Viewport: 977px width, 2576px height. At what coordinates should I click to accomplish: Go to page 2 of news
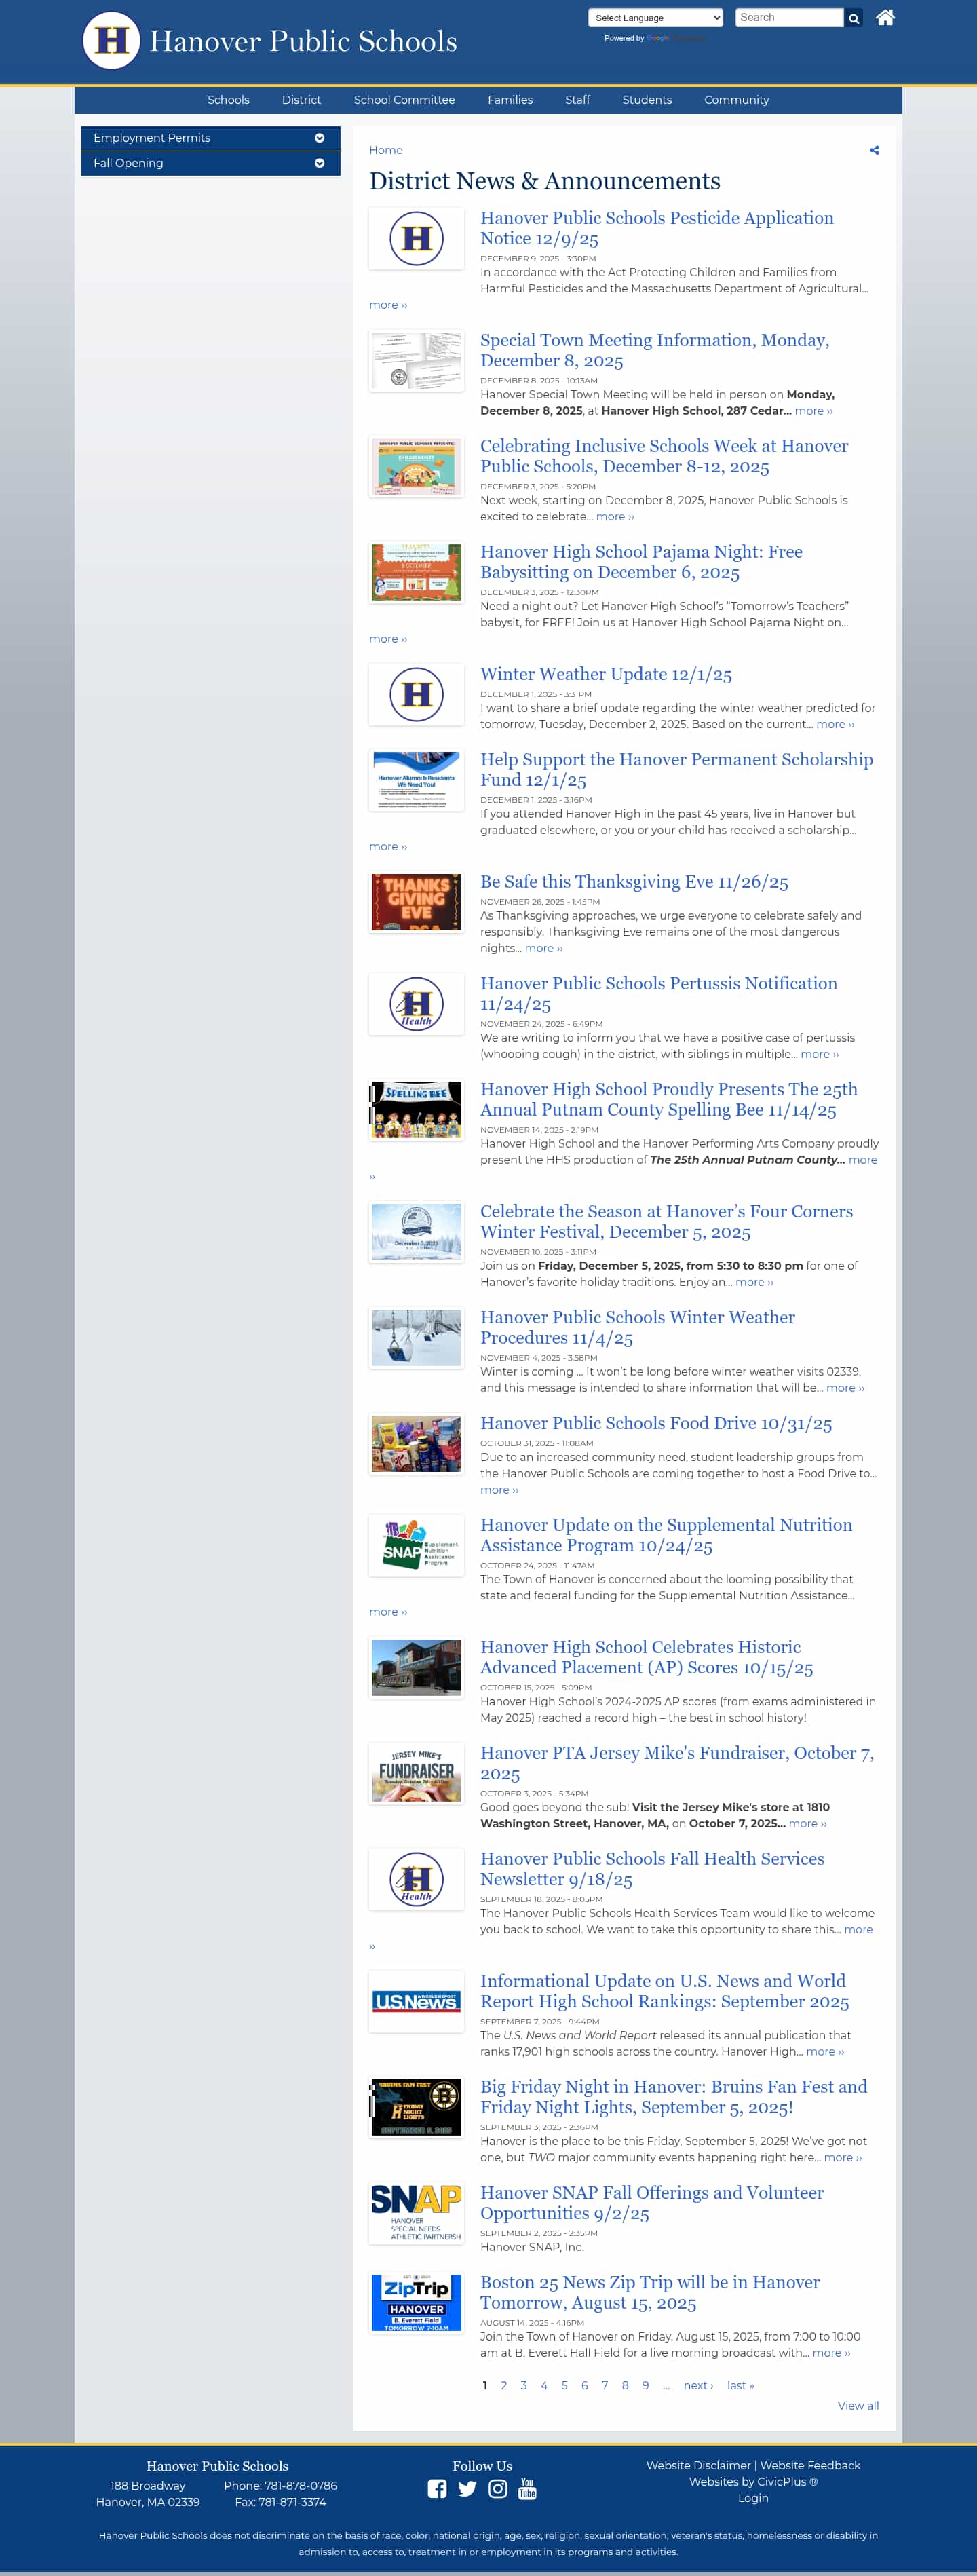point(504,2386)
